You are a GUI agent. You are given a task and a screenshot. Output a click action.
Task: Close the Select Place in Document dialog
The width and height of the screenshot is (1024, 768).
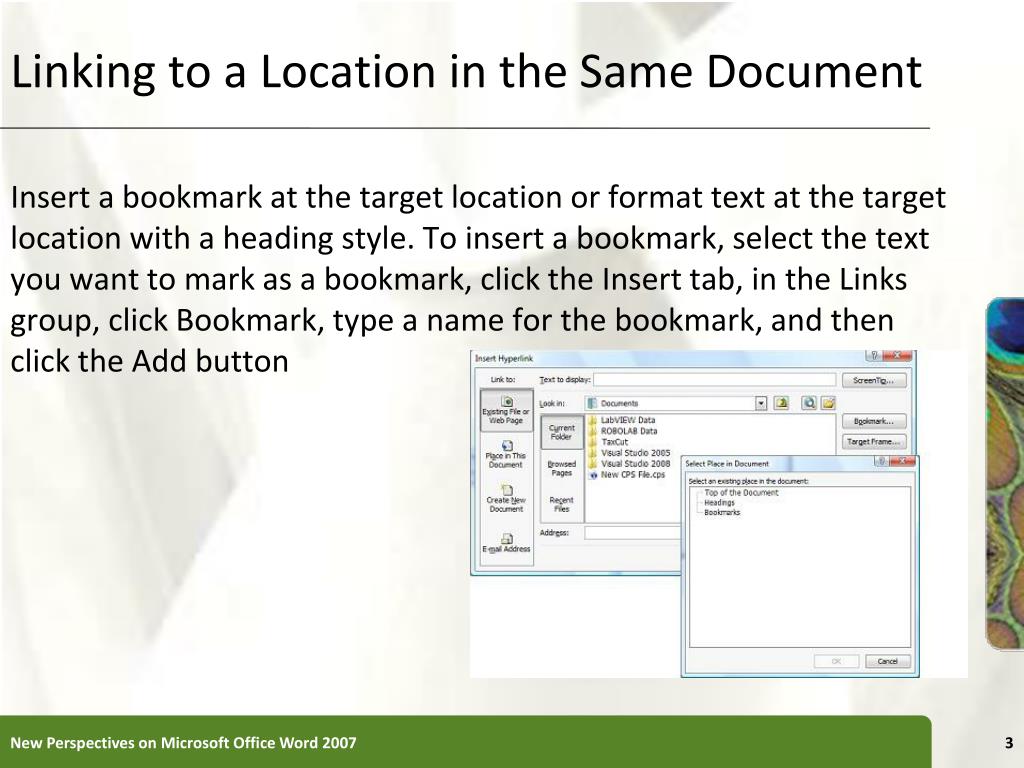[903, 462]
